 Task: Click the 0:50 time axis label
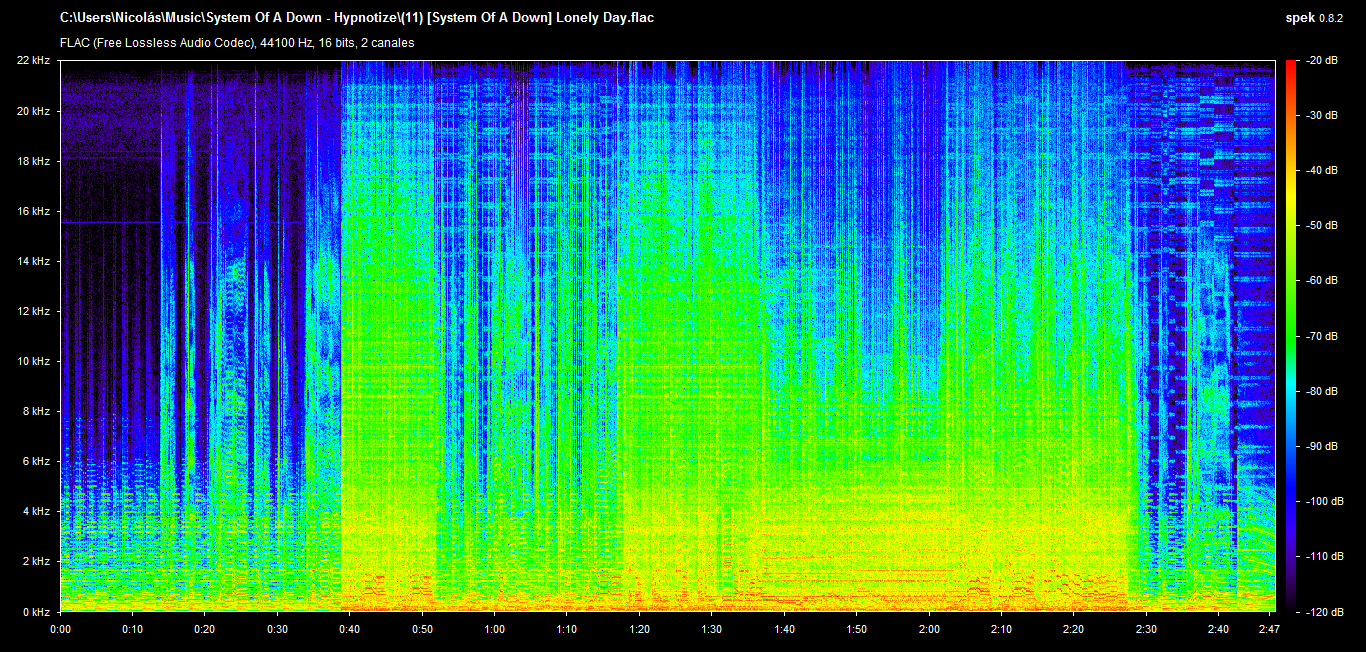(x=422, y=629)
